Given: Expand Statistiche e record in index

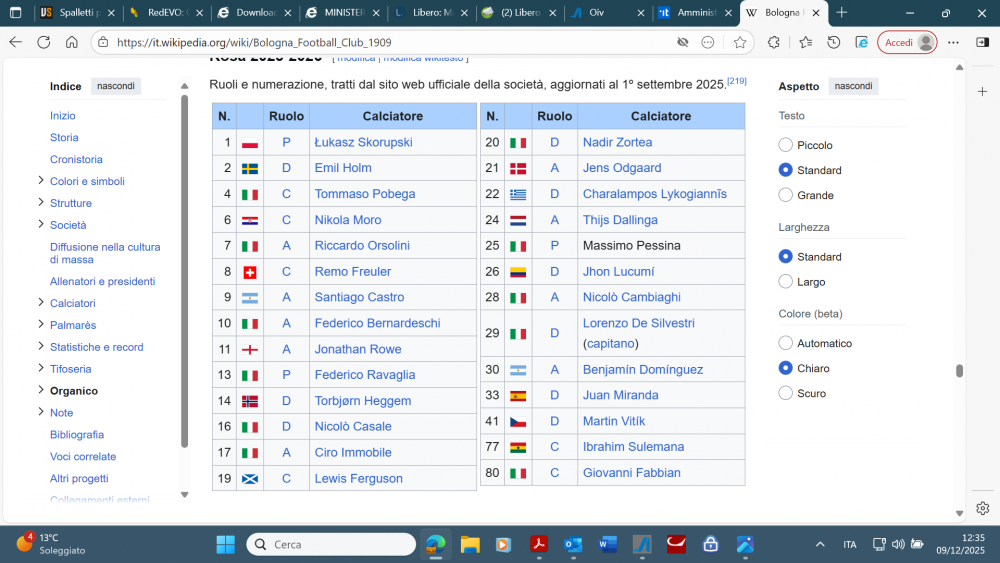Looking at the screenshot, I should pyautogui.click(x=40, y=347).
